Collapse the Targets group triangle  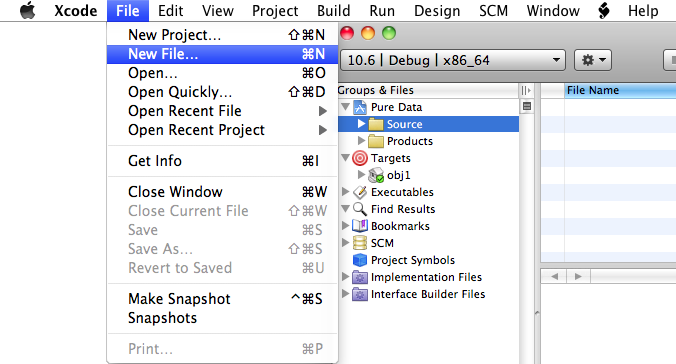pyautogui.click(x=345, y=158)
